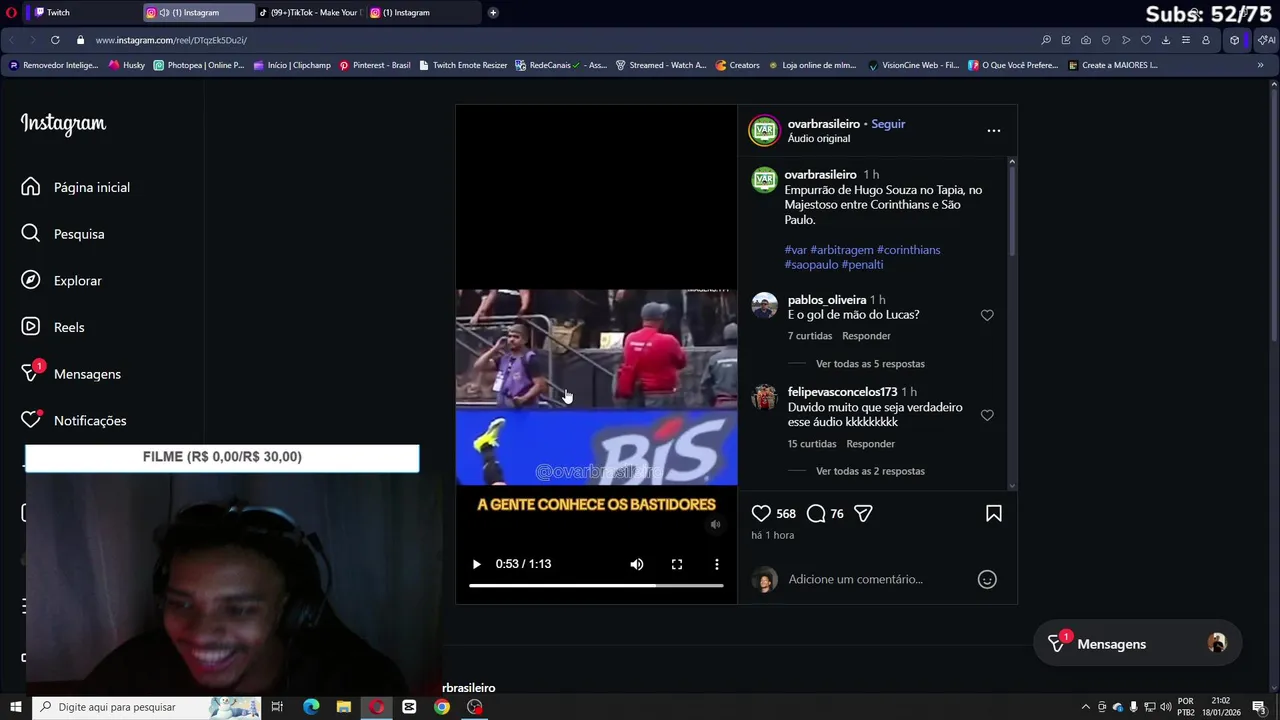Enter fullscreen on the reel video
Screen dimensions: 1280x720
pyautogui.click(x=677, y=564)
